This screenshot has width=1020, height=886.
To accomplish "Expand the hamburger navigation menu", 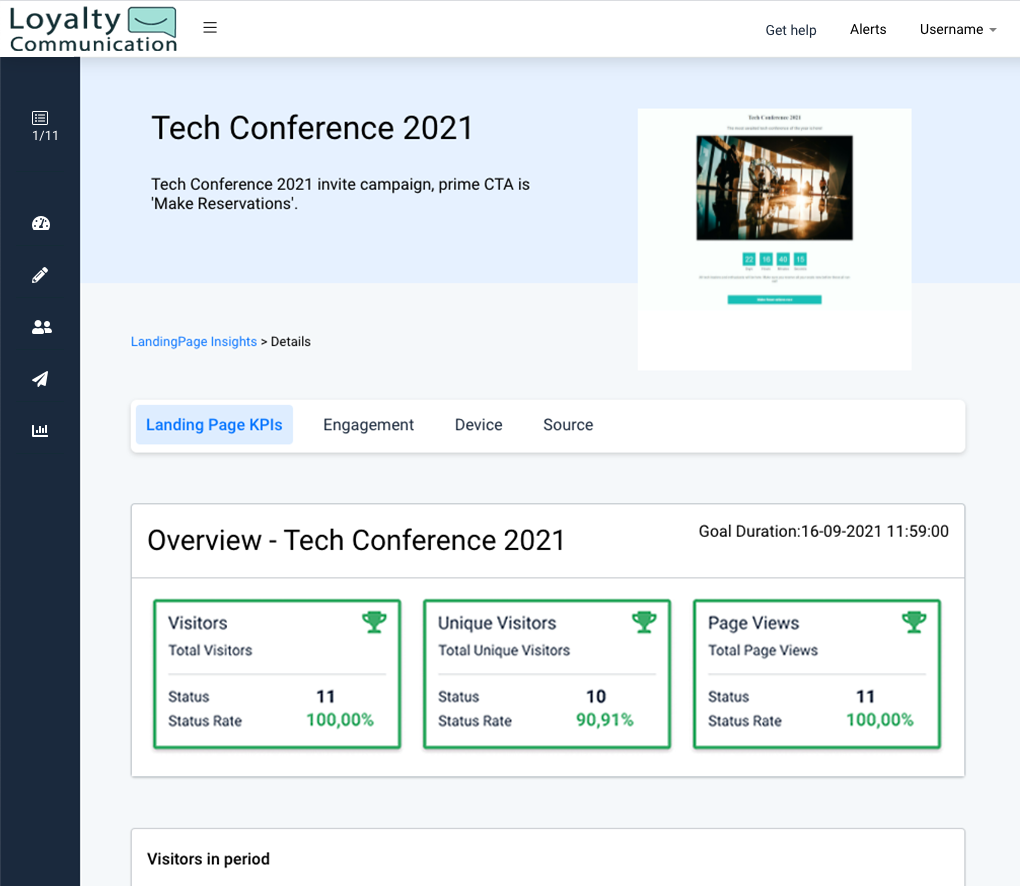I will pos(210,27).
